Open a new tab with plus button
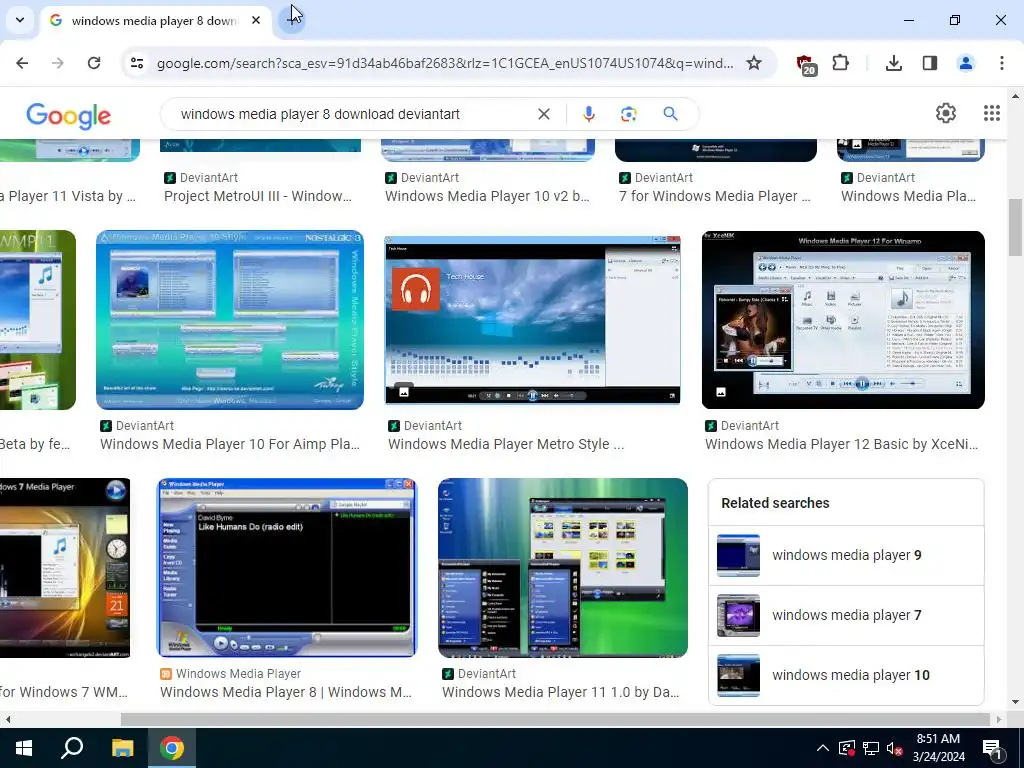The width and height of the screenshot is (1024, 768). [x=293, y=20]
